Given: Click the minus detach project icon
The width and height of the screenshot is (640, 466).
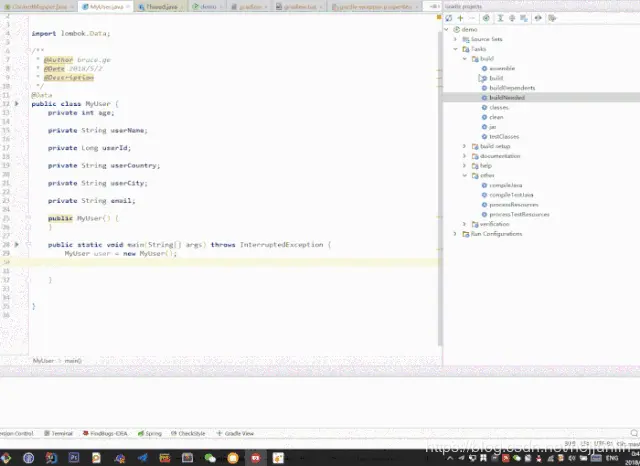Looking at the screenshot, I should tap(472, 18).
